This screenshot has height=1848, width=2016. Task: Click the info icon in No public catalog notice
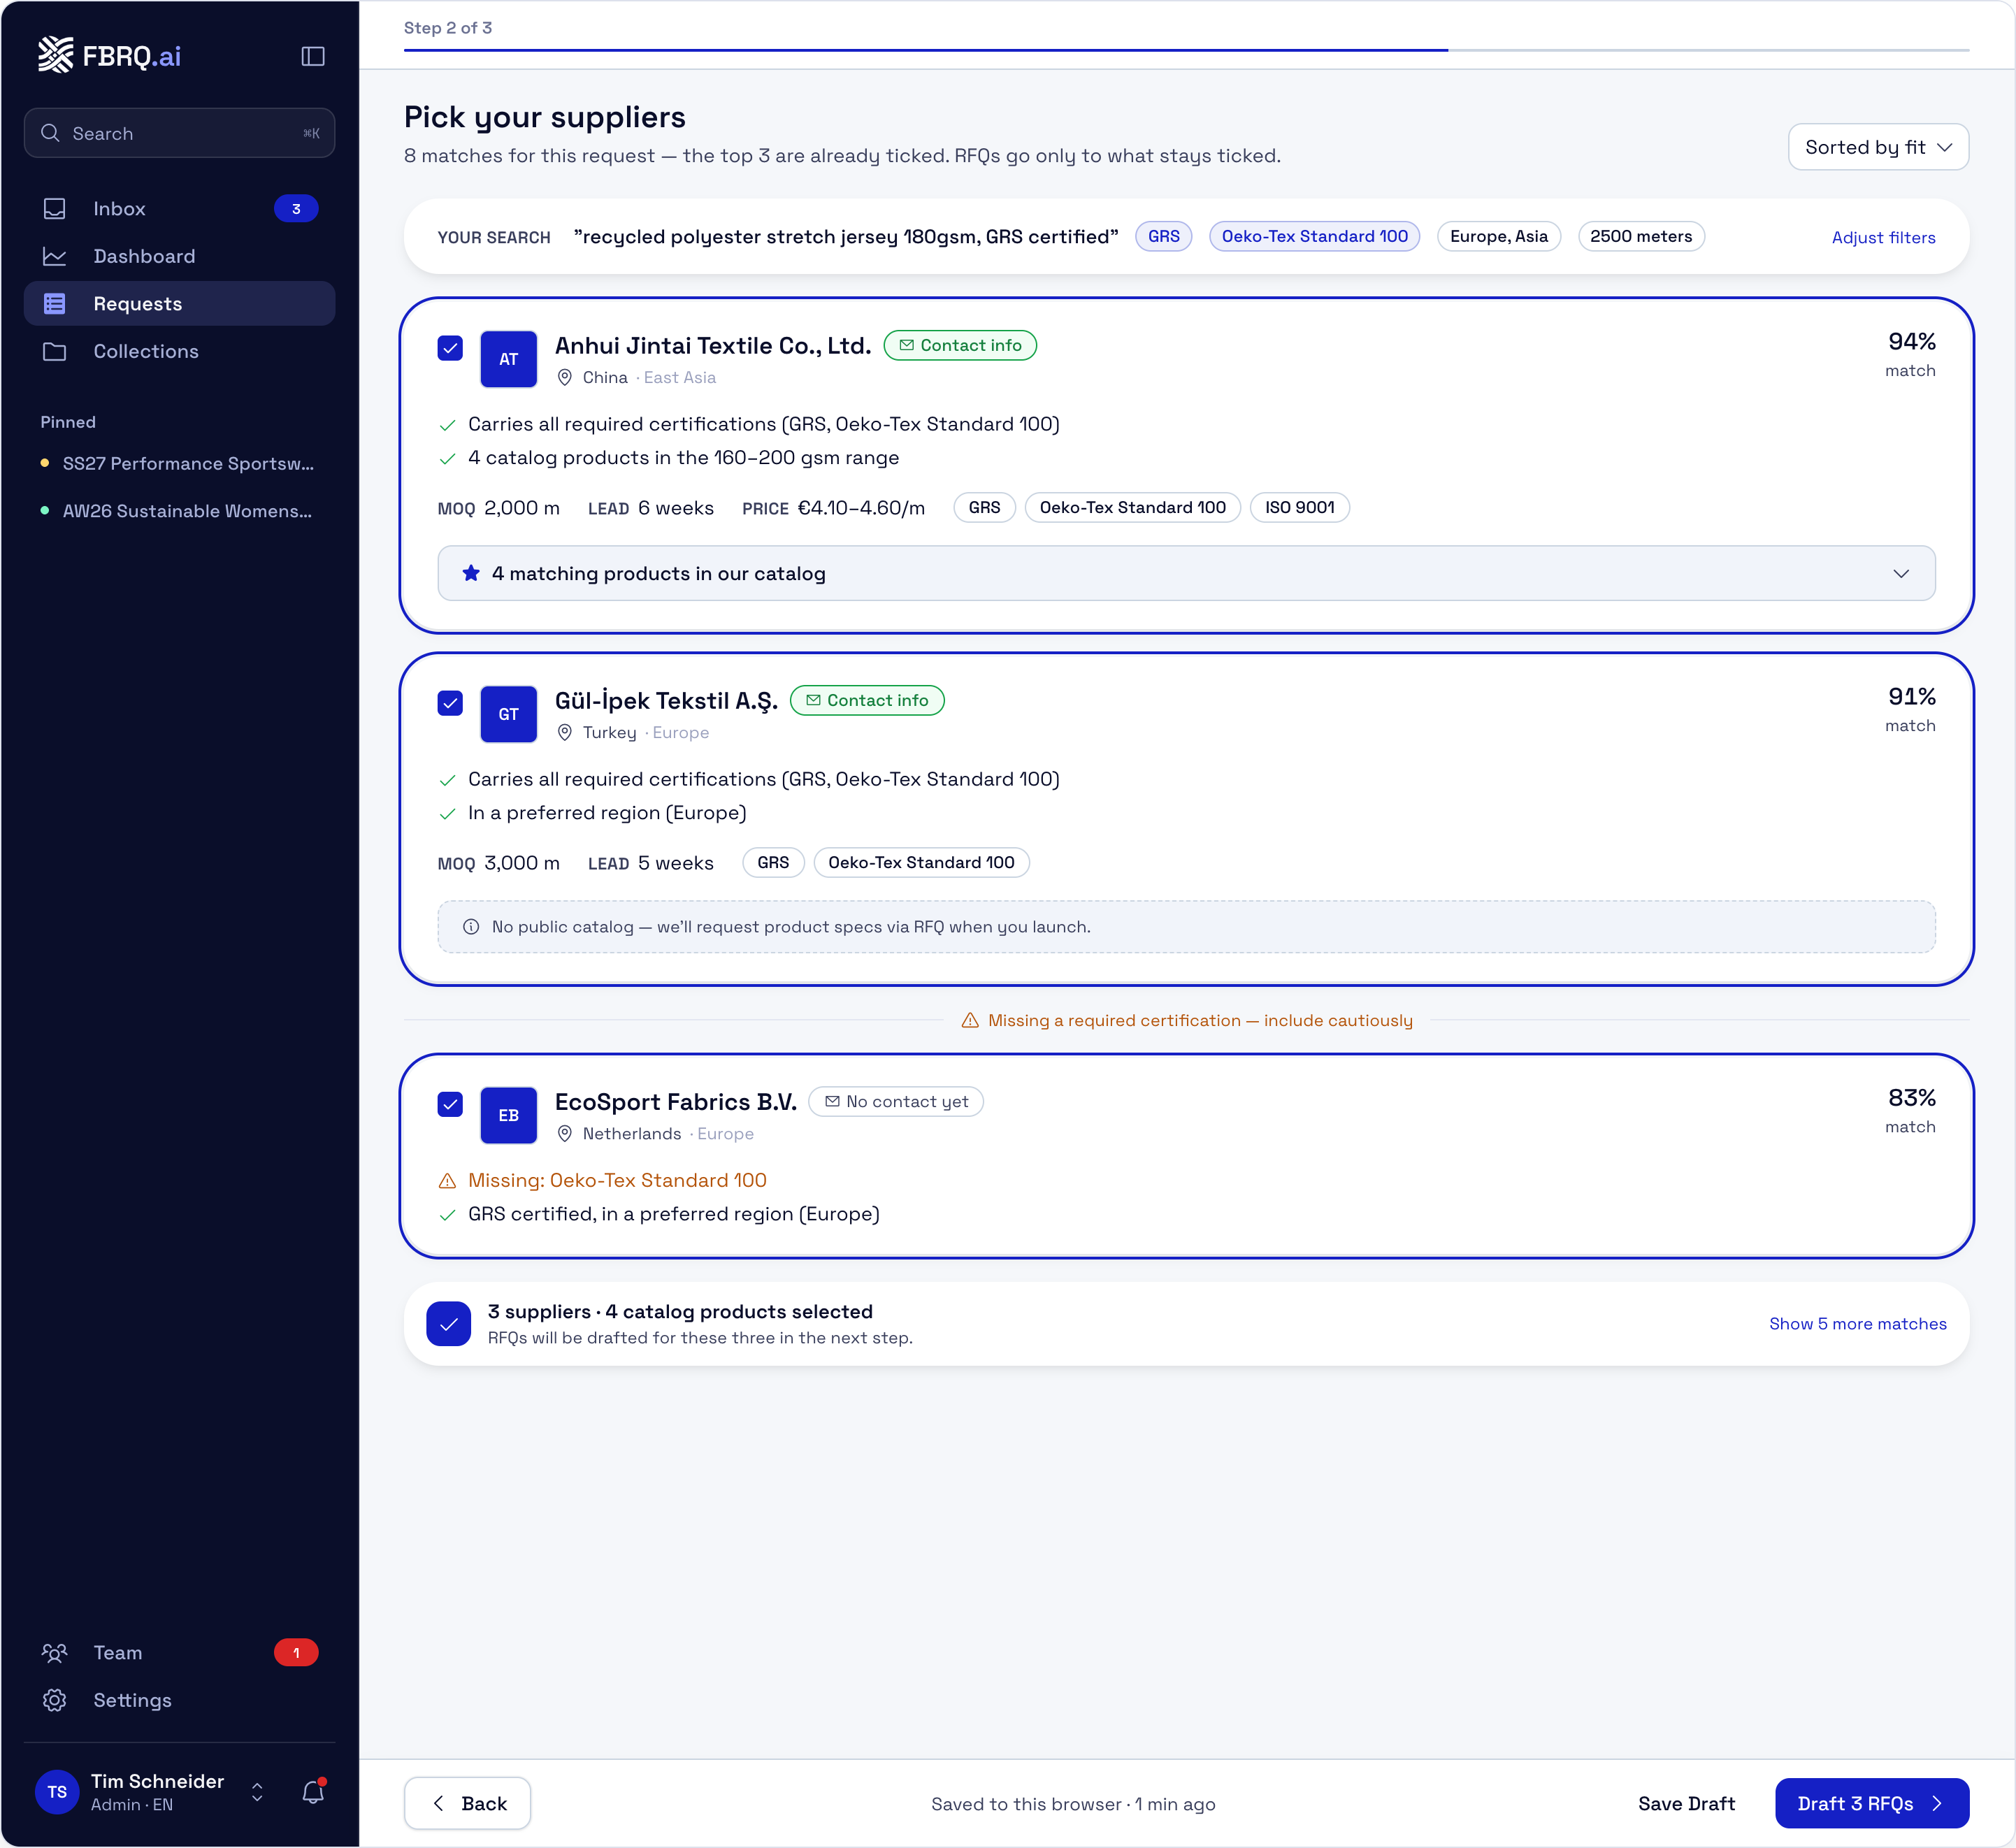tap(471, 927)
